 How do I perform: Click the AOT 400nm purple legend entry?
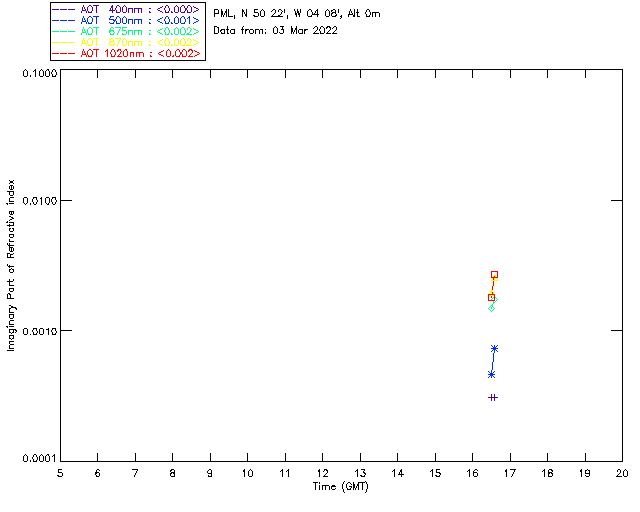(x=126, y=9)
